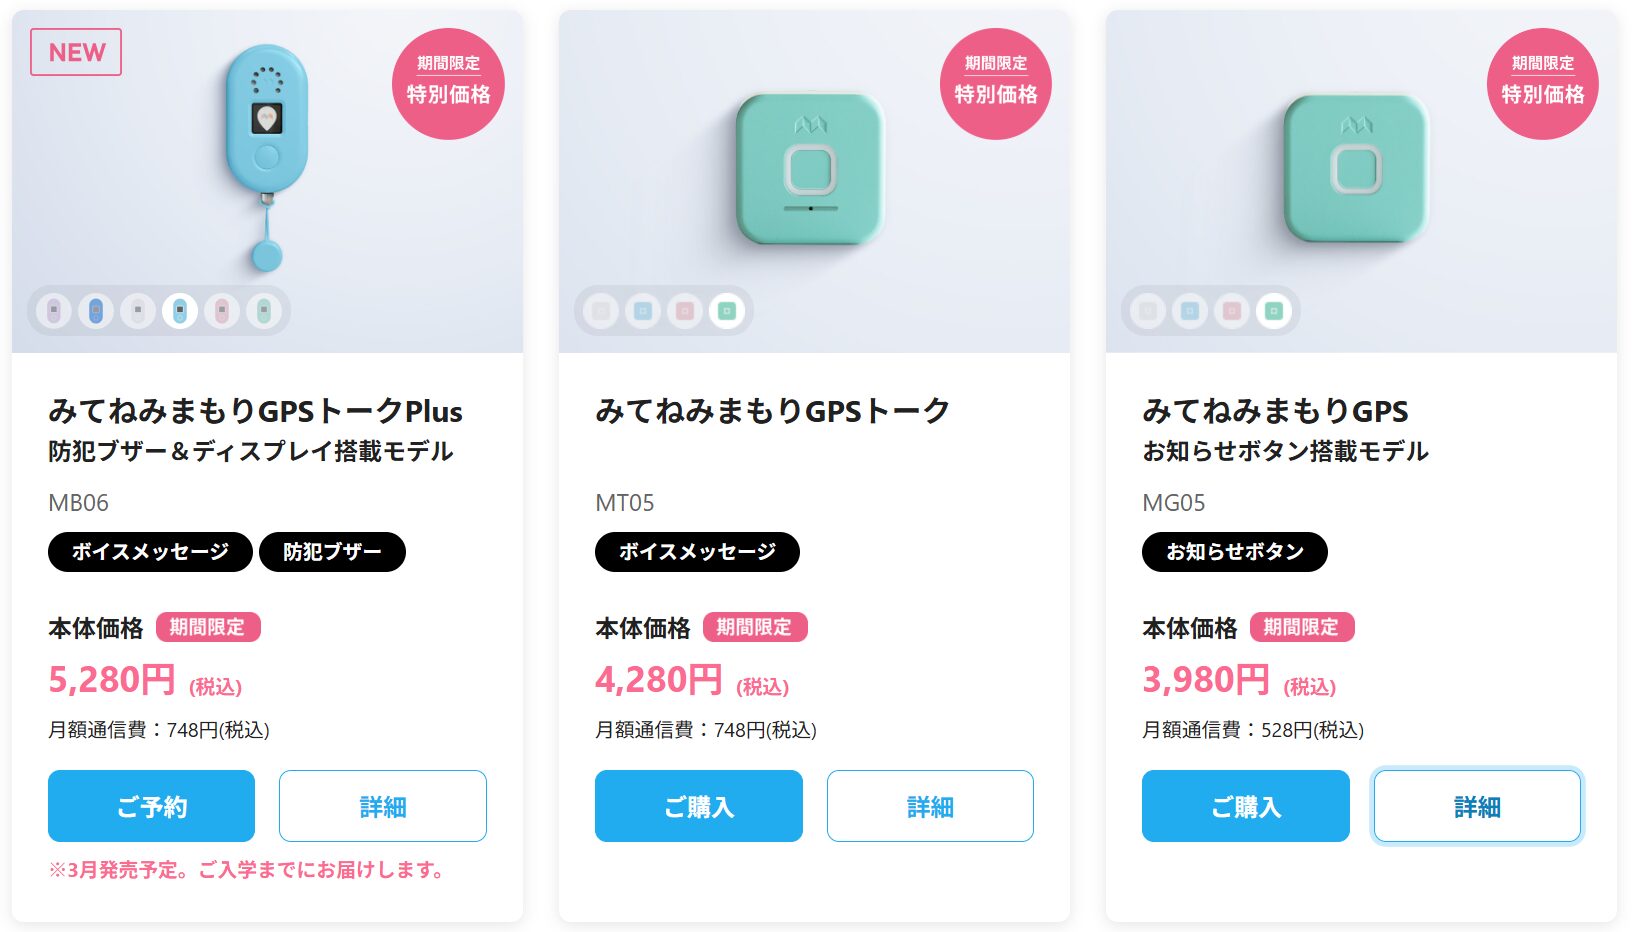1632x932 pixels.
Task: Select white color for MT05 GPS Talk
Action: 601,311
